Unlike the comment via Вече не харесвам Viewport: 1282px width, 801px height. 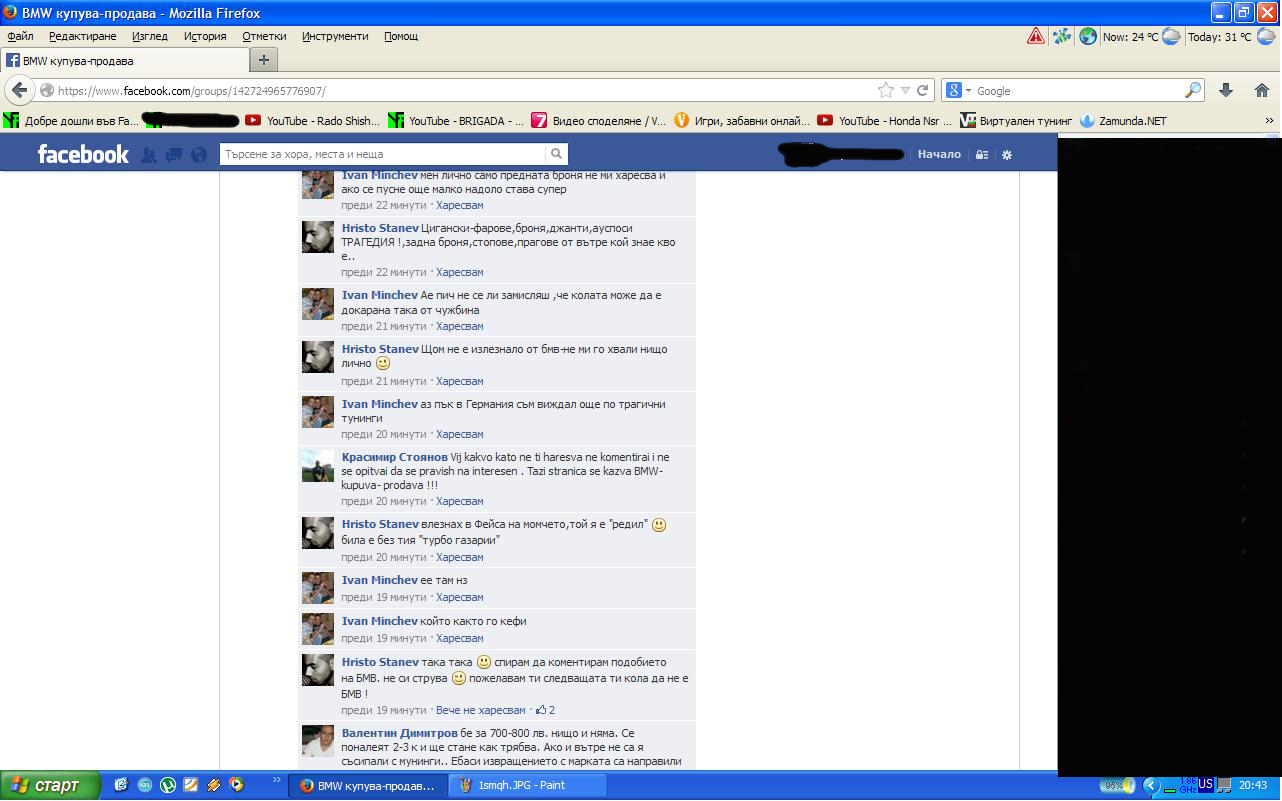(x=480, y=710)
